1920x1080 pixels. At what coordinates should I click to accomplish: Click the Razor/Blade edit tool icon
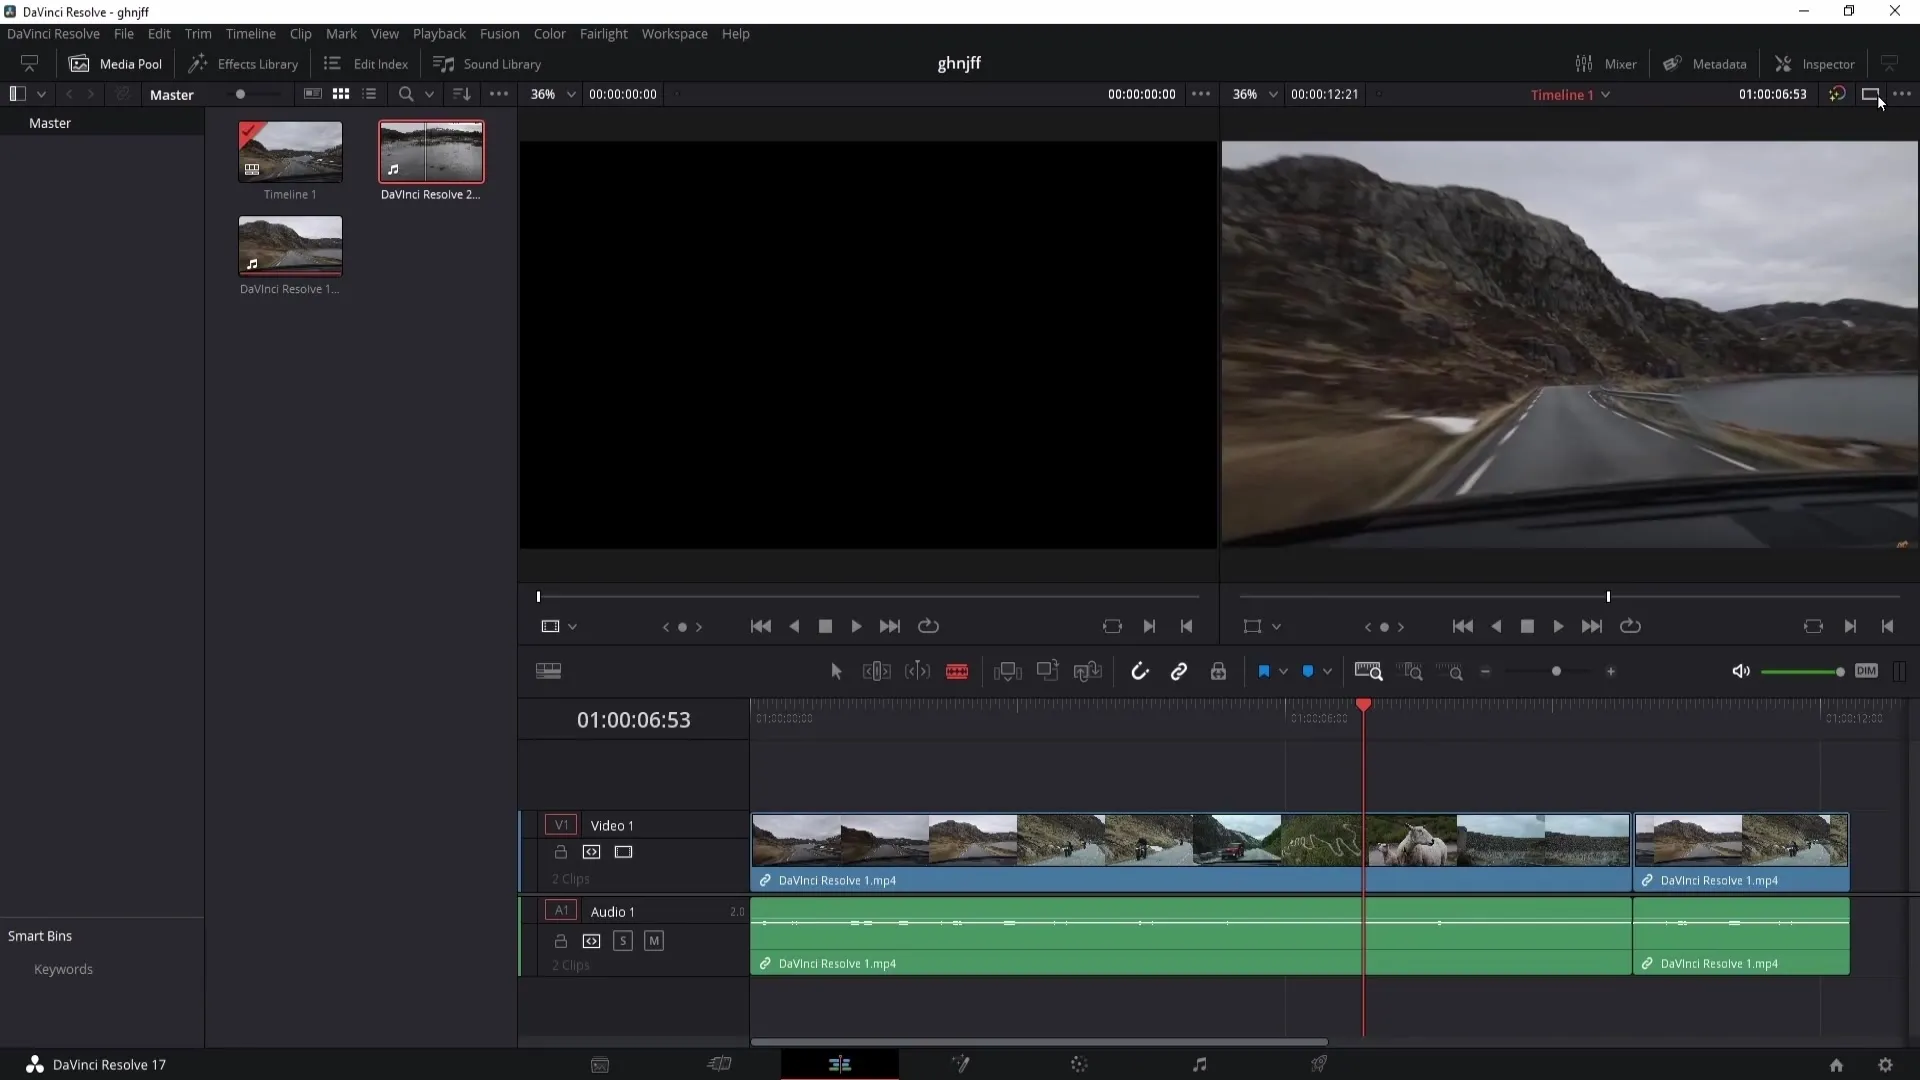coord(957,671)
